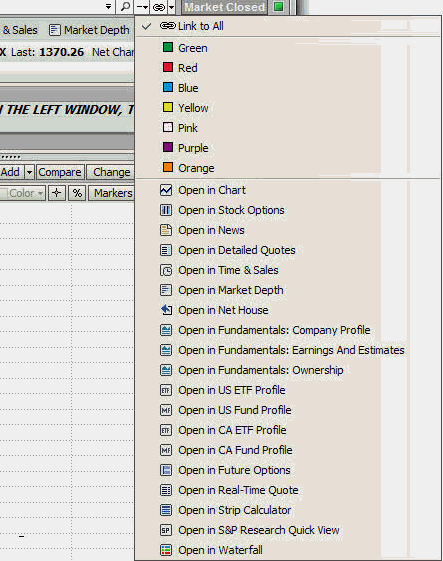Expand the Add button dropdown arrow

click(x=29, y=172)
